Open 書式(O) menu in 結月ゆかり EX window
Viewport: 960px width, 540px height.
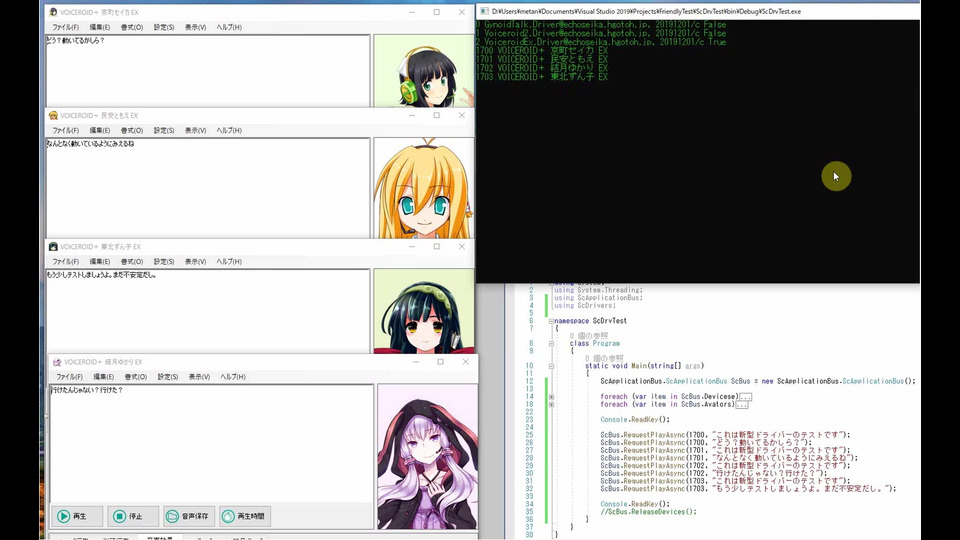[135, 377]
